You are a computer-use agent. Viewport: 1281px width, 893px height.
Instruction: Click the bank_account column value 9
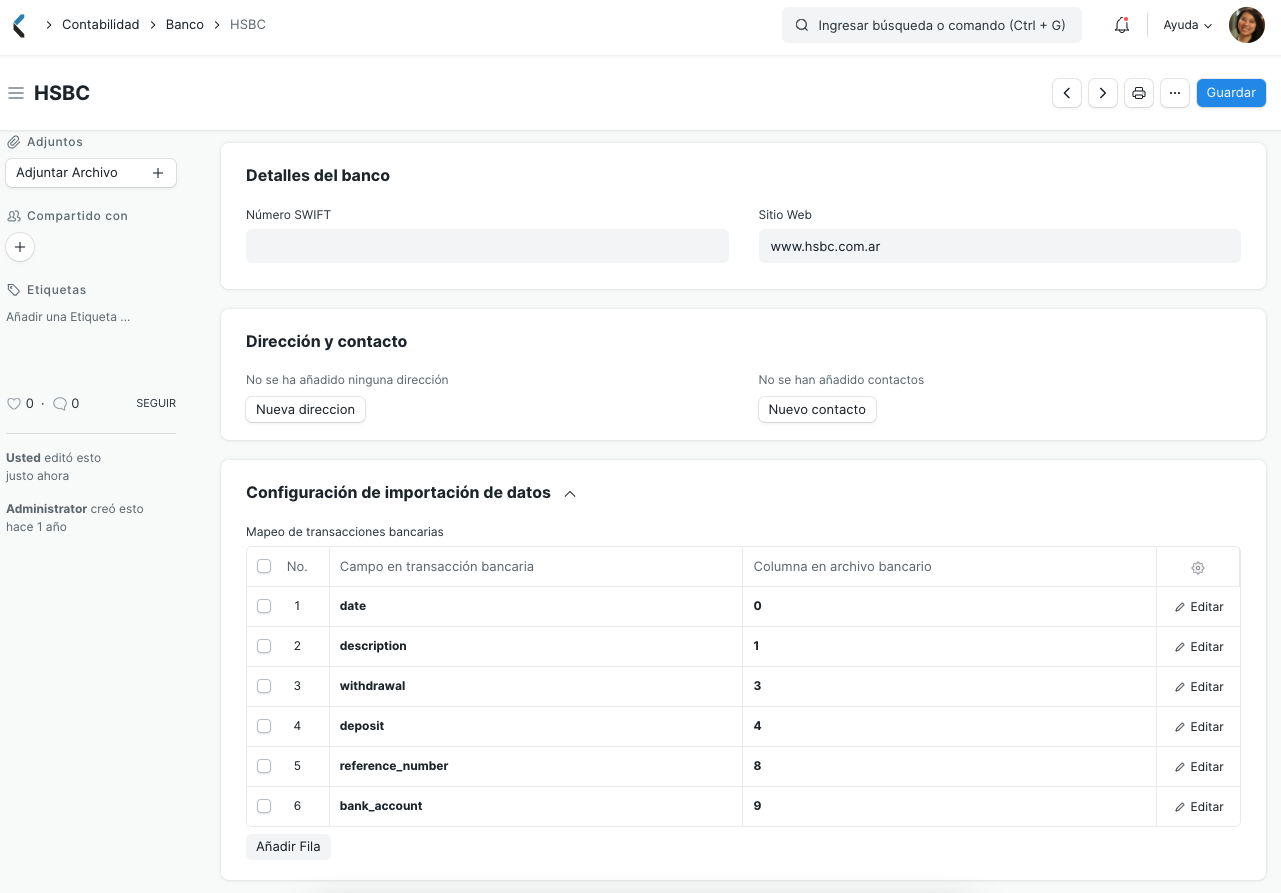tap(949, 806)
